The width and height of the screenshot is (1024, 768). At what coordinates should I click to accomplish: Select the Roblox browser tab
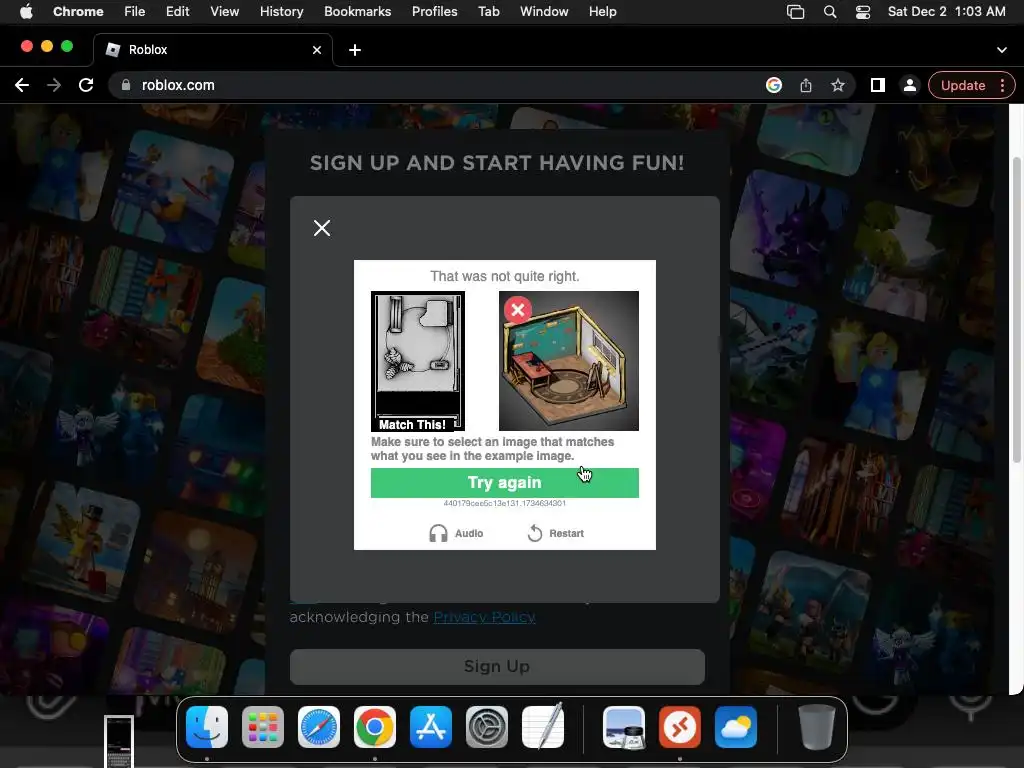pos(212,50)
